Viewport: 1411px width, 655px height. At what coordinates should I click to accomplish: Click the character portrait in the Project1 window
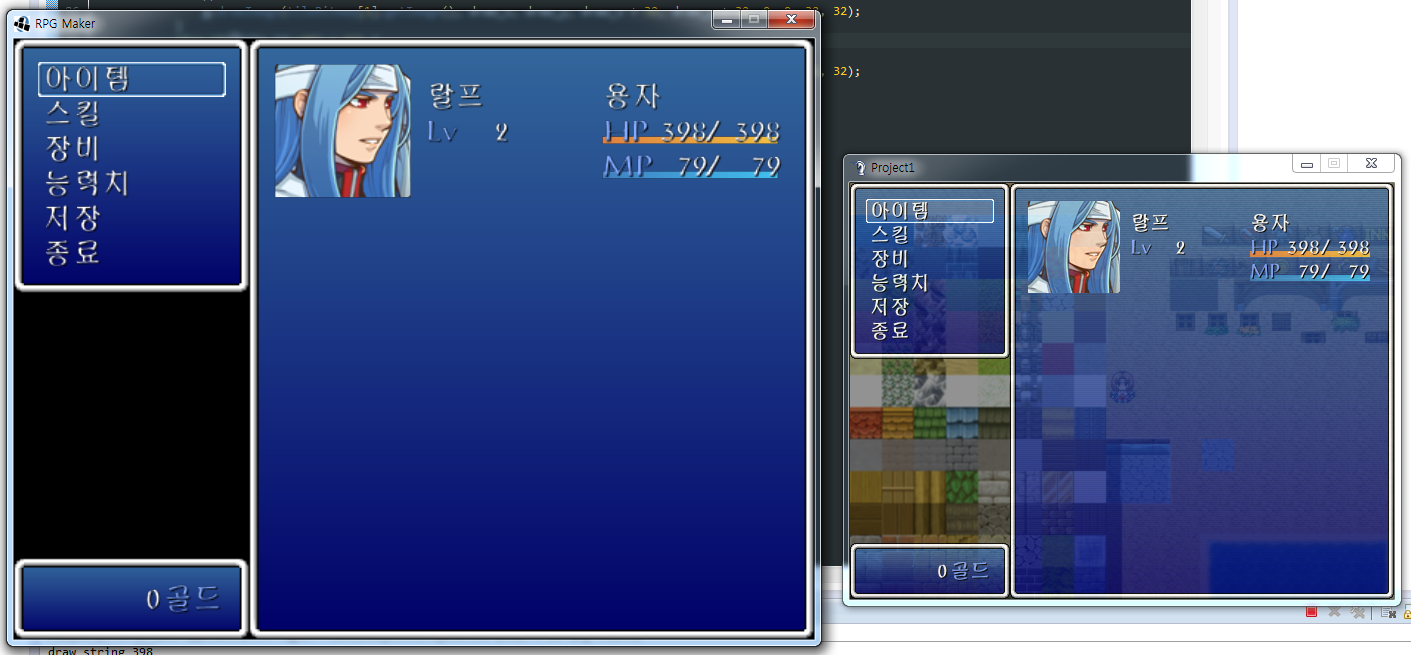pos(1074,247)
